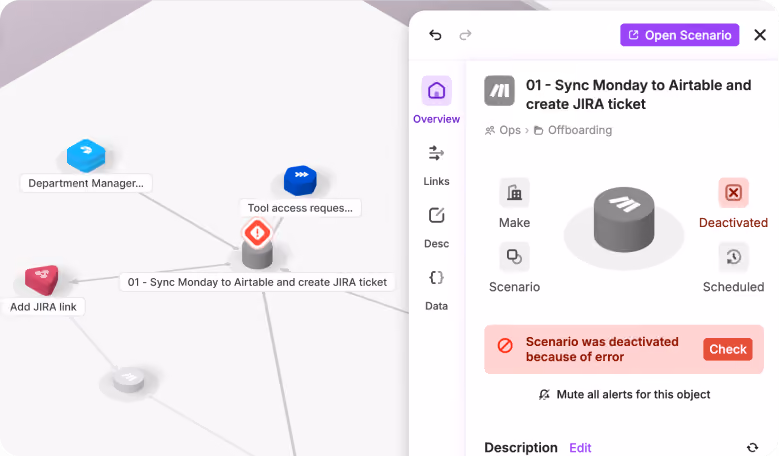Edit the Description section
The width and height of the screenshot is (779, 456).
580,448
